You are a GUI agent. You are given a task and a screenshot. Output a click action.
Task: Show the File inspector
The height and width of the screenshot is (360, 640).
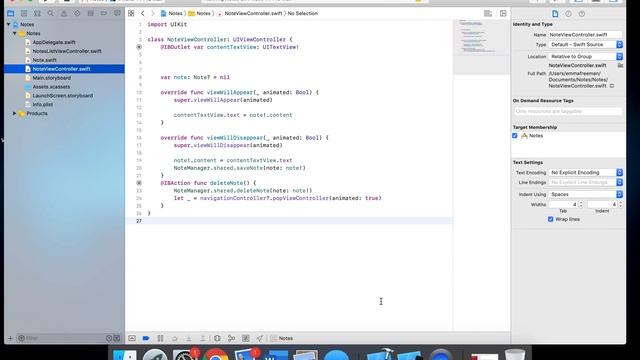[555, 14]
